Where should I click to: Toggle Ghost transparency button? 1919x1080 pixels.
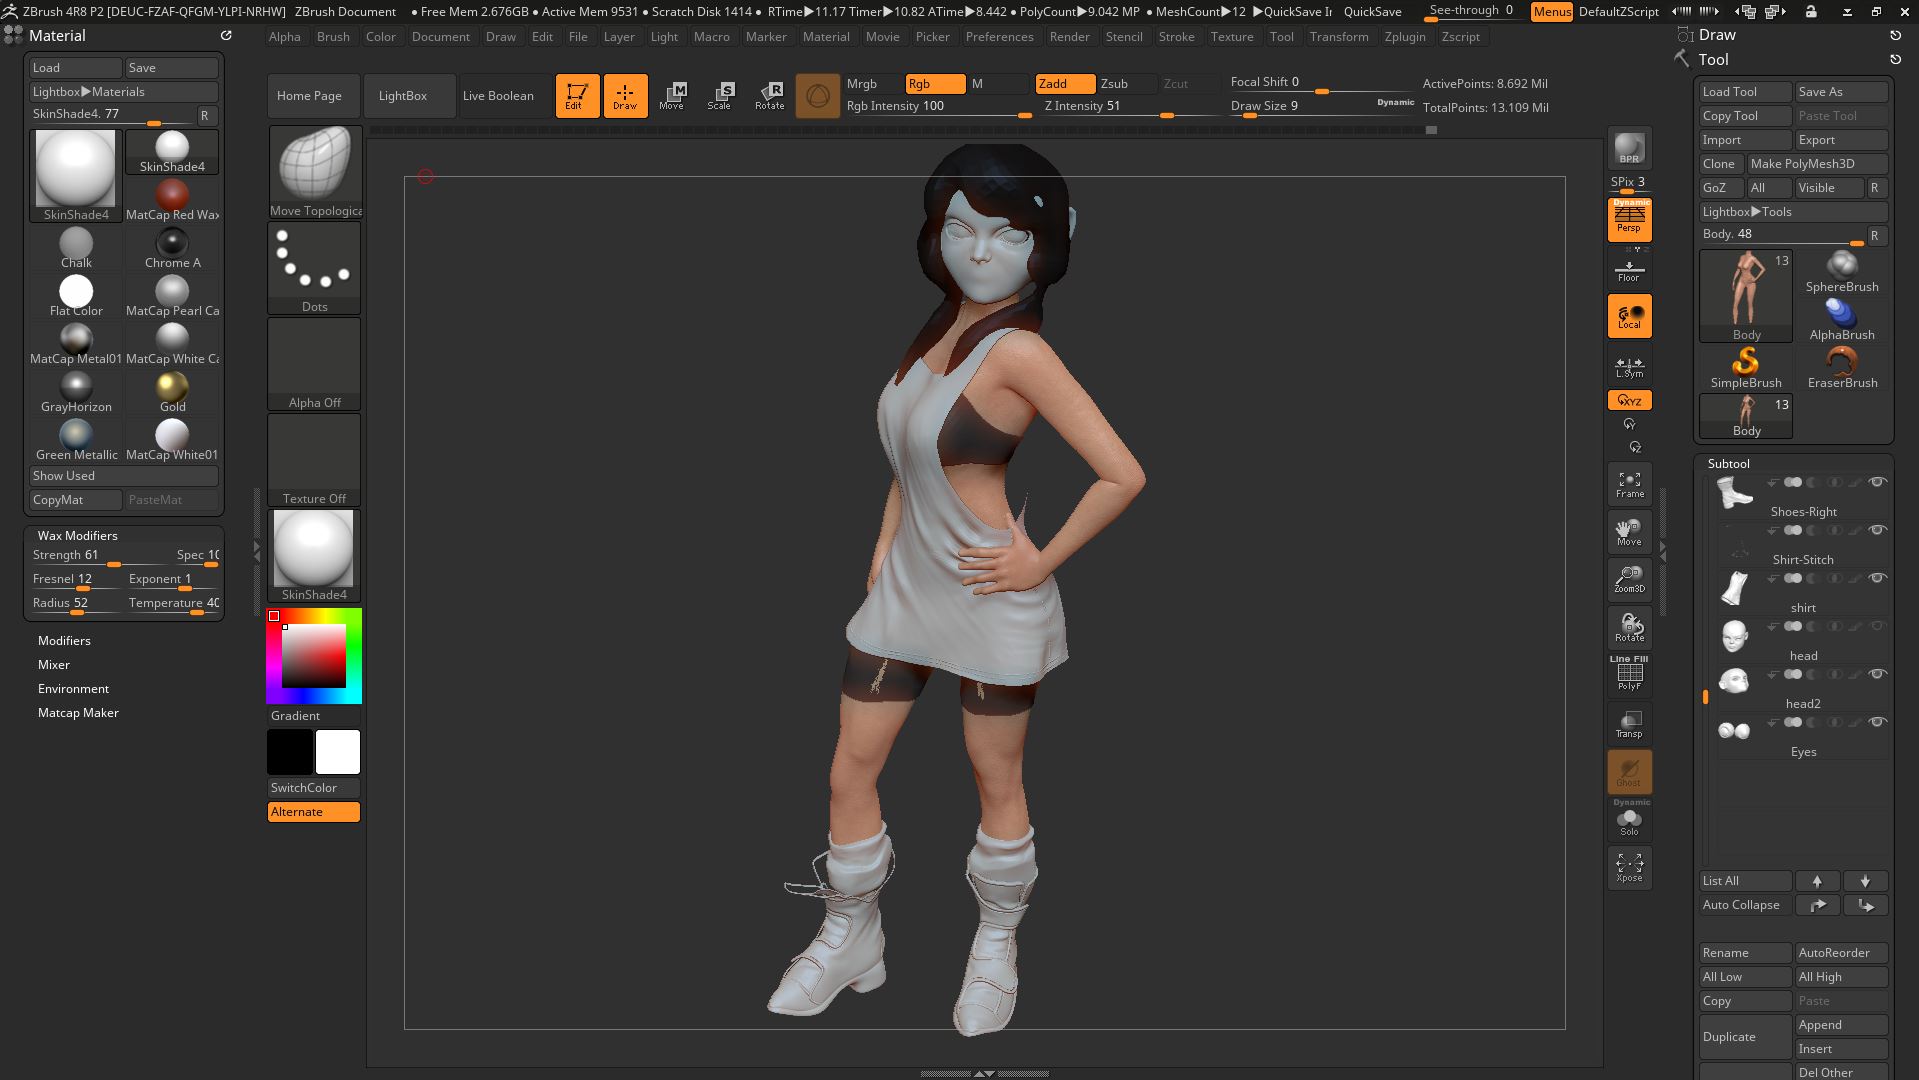click(1629, 772)
